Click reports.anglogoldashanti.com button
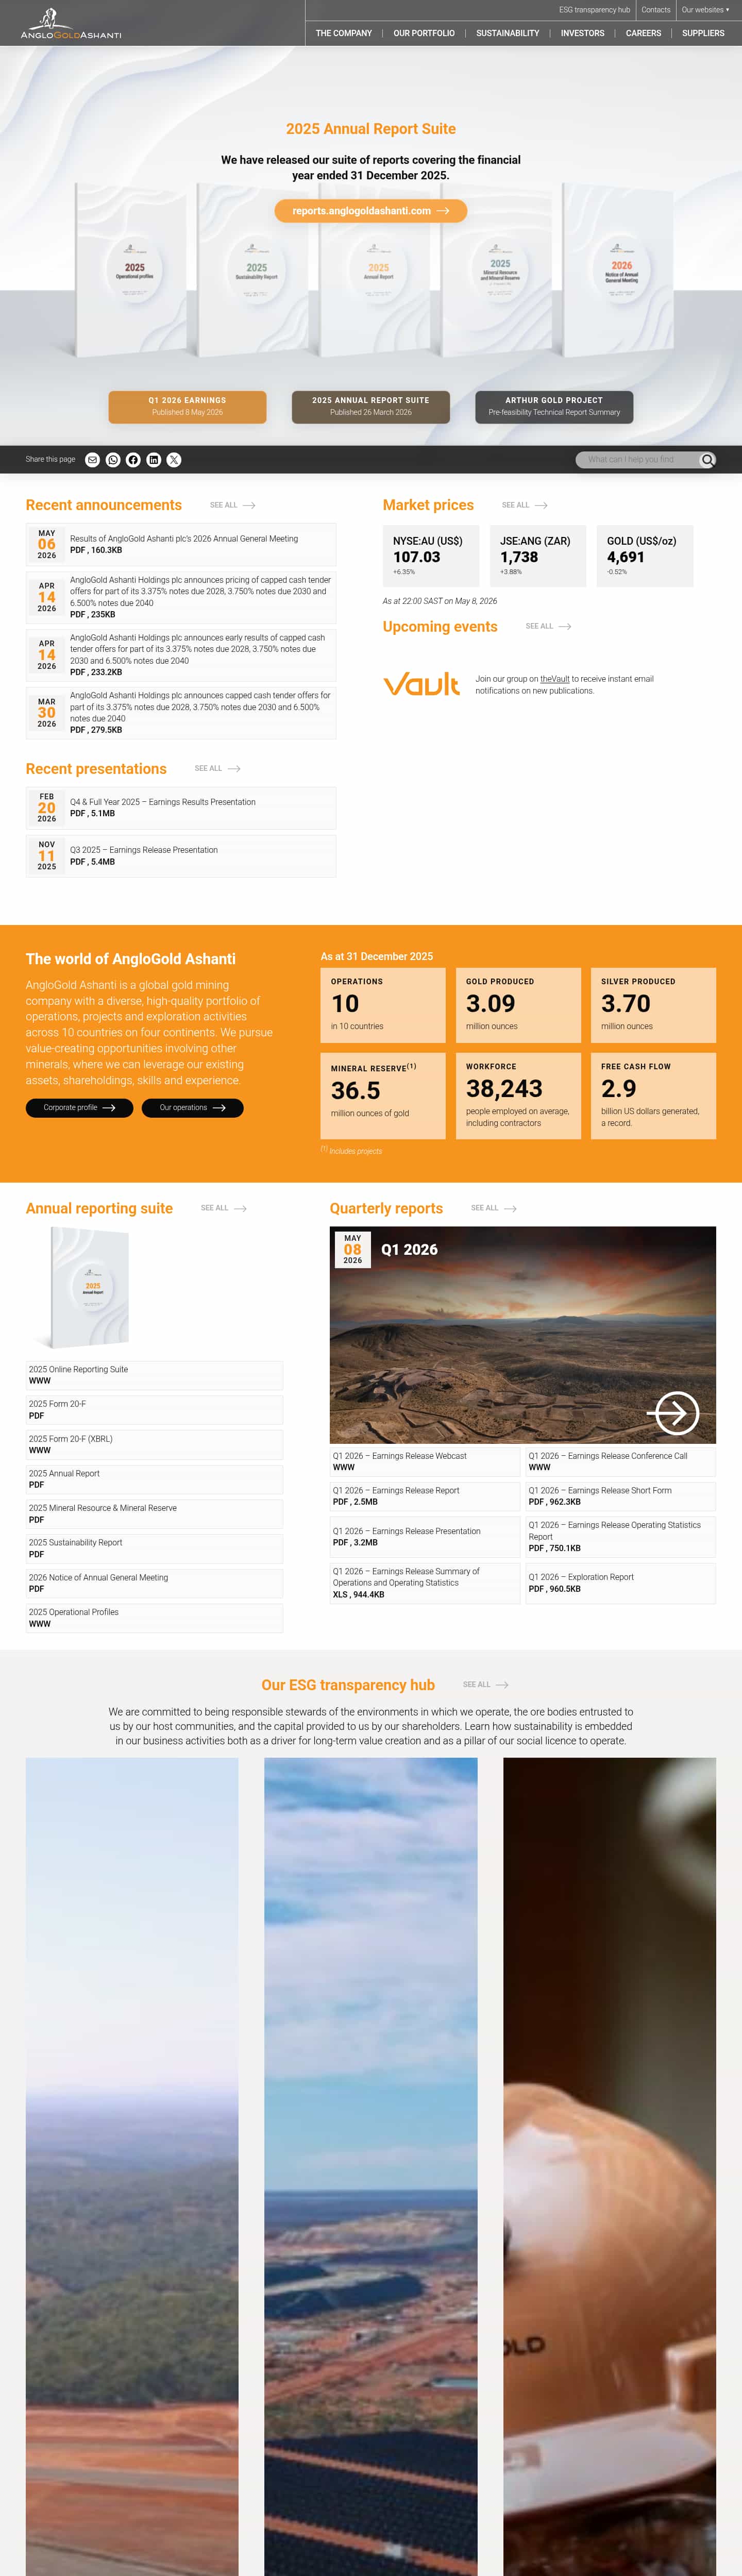 [x=371, y=211]
